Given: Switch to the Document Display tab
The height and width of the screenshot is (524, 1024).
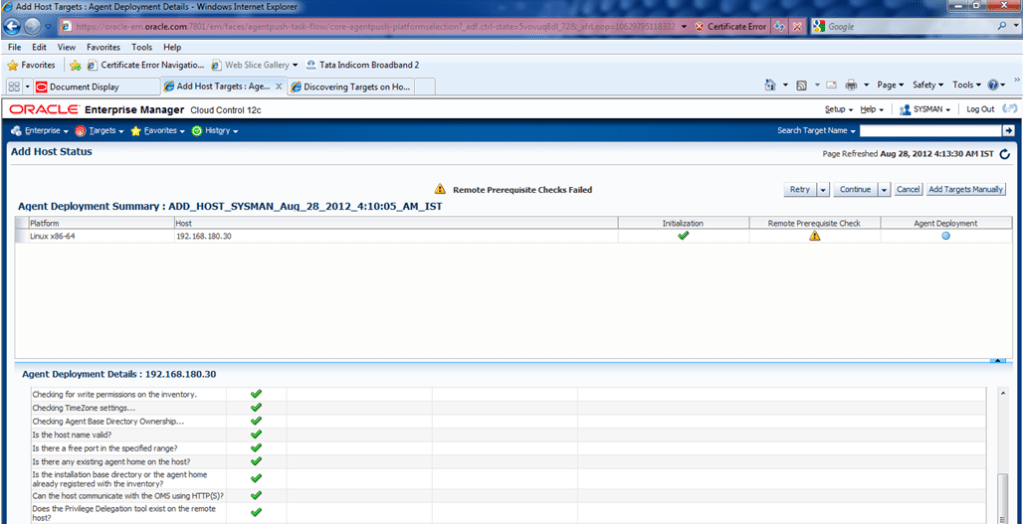Looking at the screenshot, I should pyautogui.click(x=96, y=86).
